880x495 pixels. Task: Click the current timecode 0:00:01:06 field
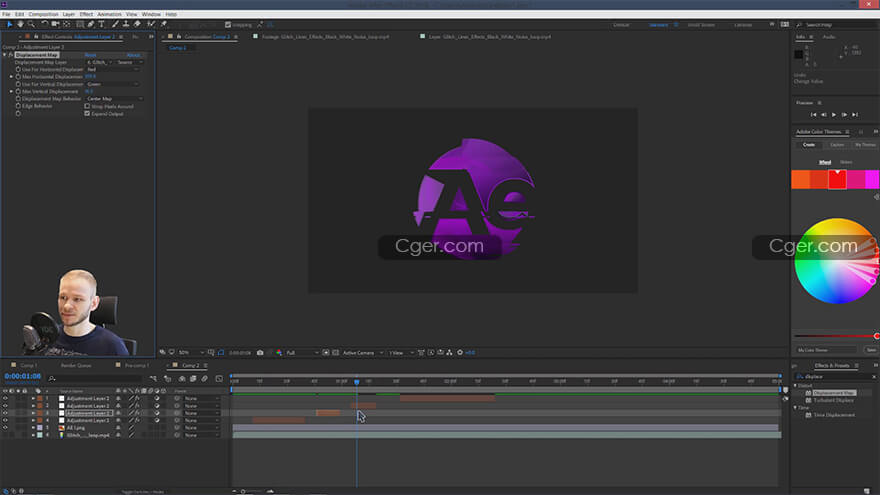(22, 376)
